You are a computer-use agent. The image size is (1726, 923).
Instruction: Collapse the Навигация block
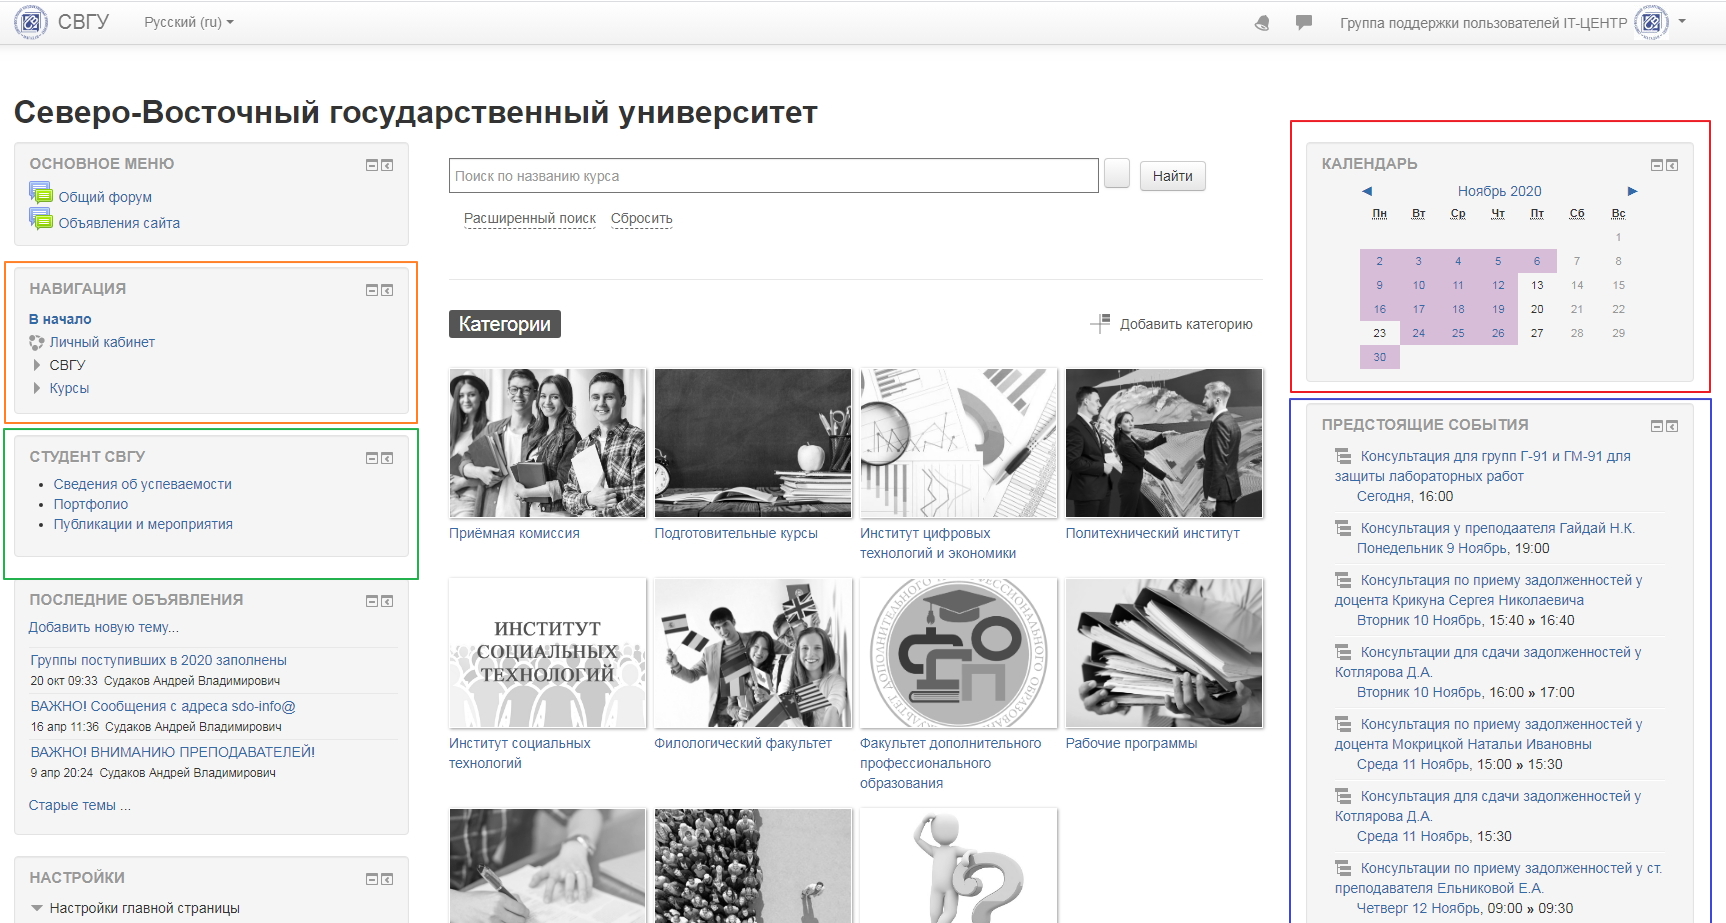pos(371,290)
